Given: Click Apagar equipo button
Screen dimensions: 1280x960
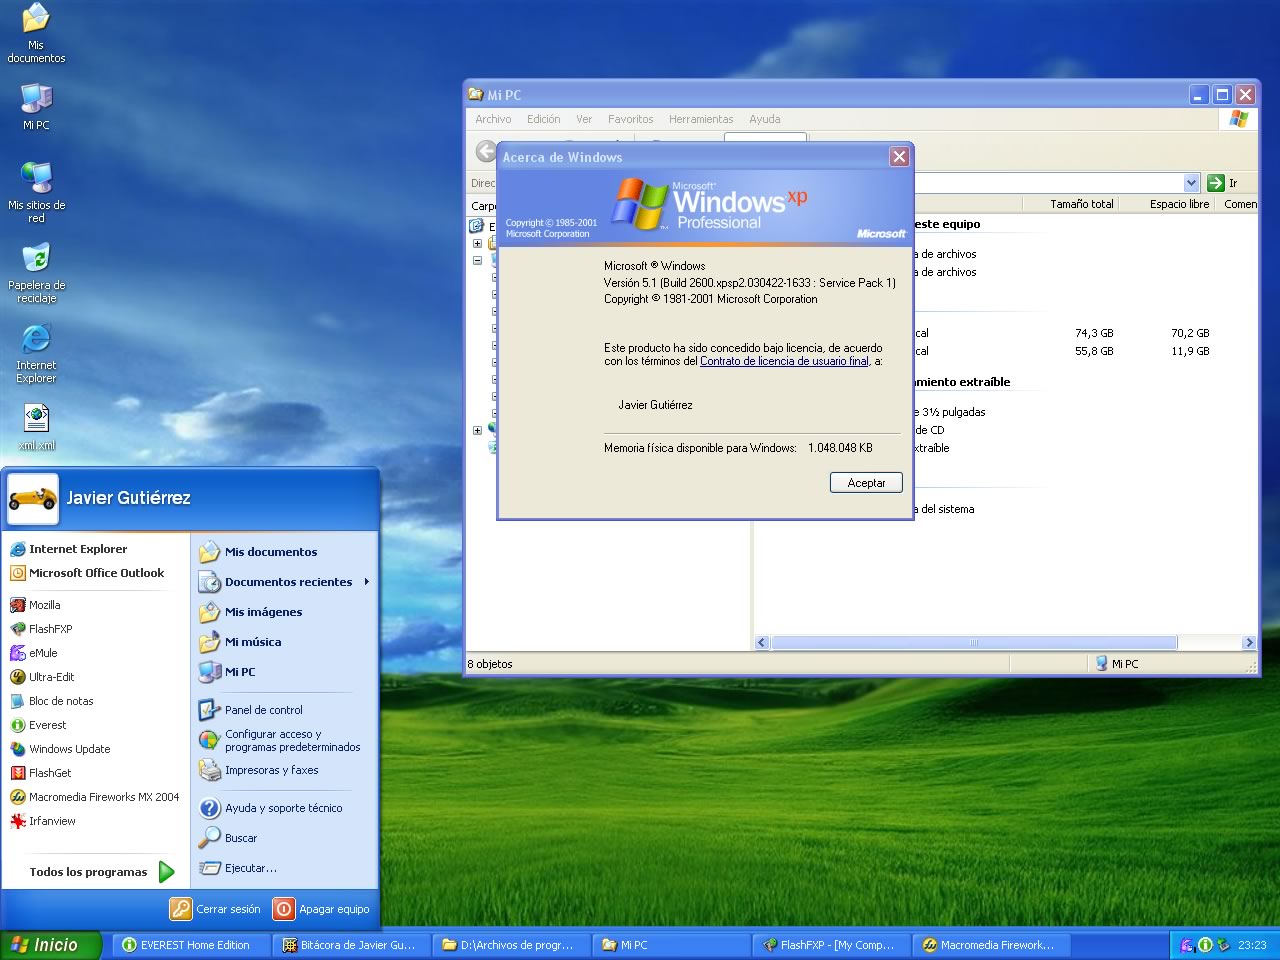Looking at the screenshot, I should tap(322, 909).
